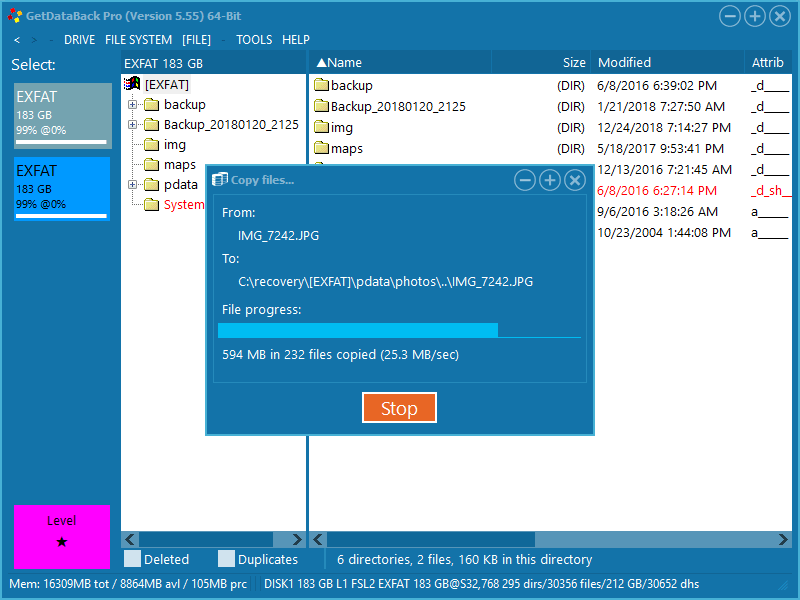Enable the Deleted checkbox
This screenshot has width=800, height=600.
click(132, 559)
